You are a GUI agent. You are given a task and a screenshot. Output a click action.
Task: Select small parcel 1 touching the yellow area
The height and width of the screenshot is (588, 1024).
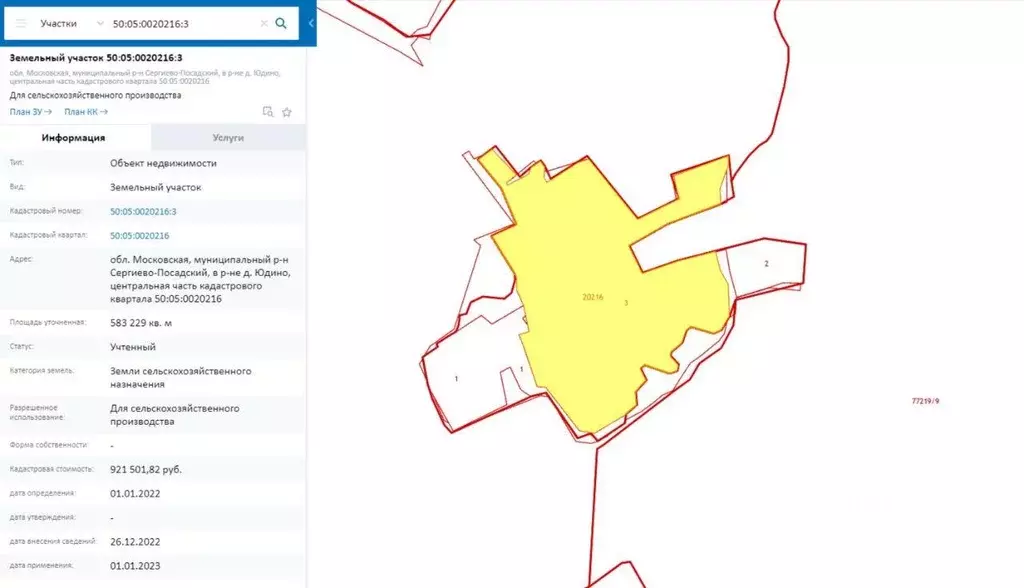(522, 369)
